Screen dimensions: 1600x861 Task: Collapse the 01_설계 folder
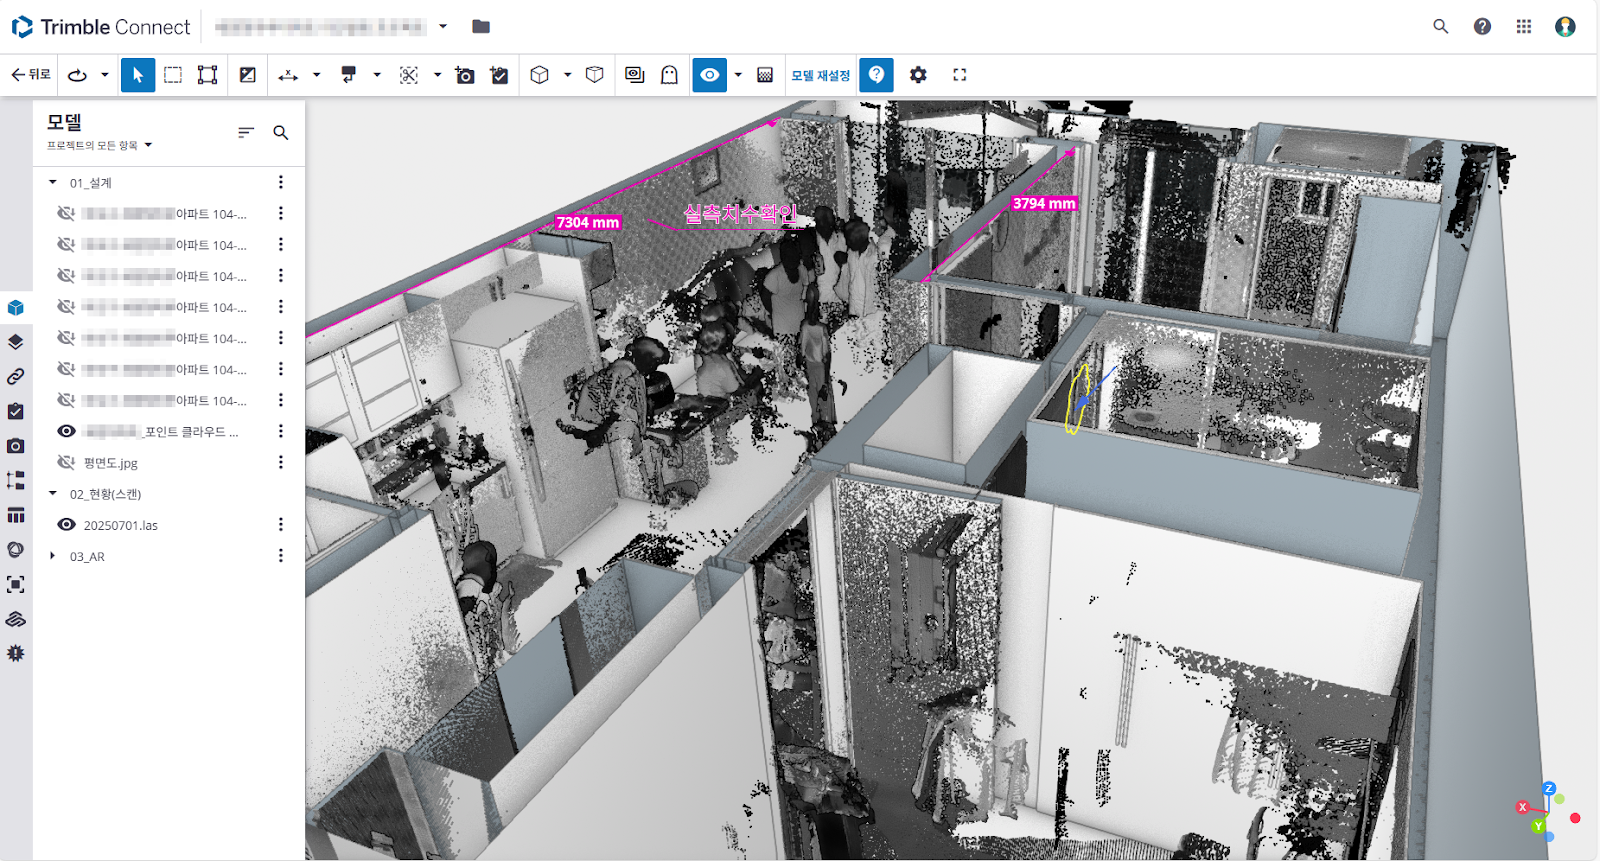53,183
